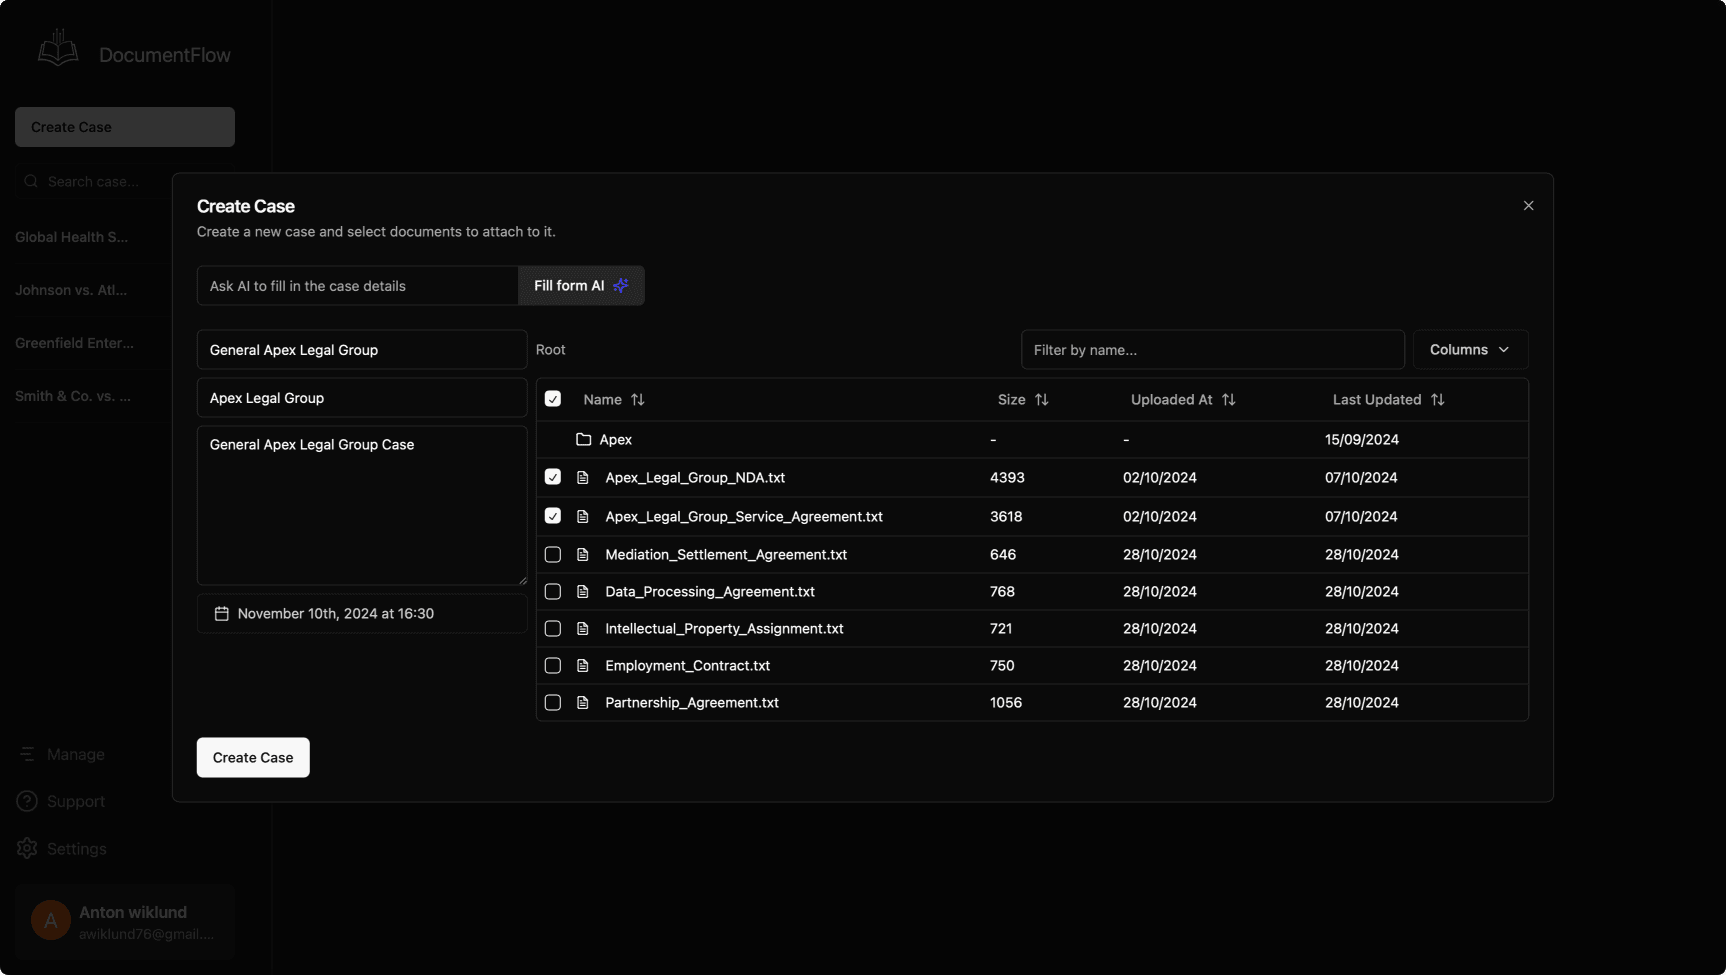This screenshot has height=975, width=1726.
Task: Toggle the select-all checkbox in the header
Action: click(552, 398)
